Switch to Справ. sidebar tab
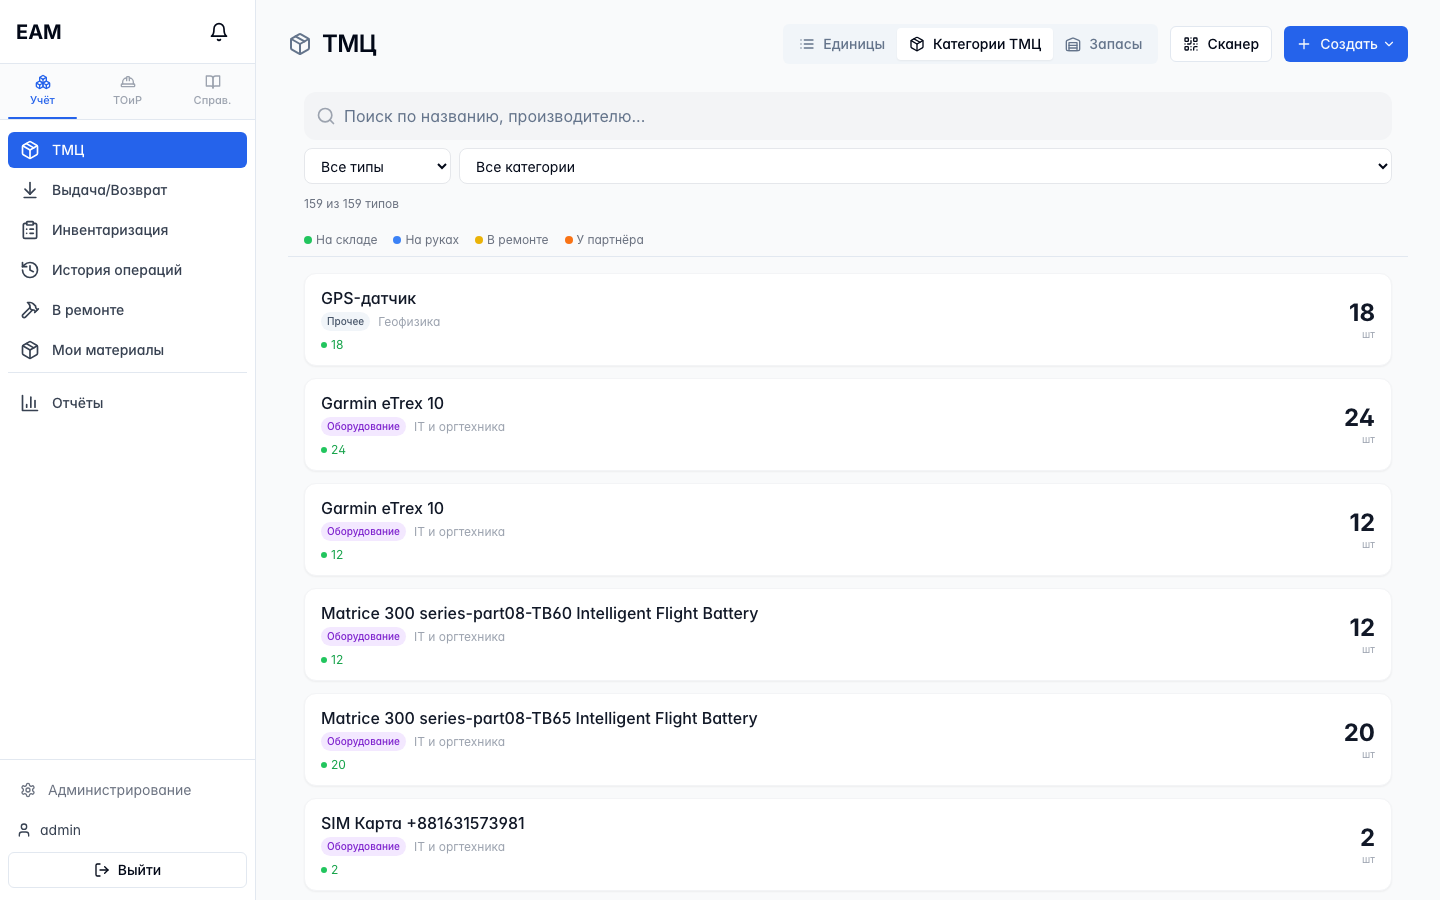Viewport: 1440px width, 900px height. pos(212,90)
